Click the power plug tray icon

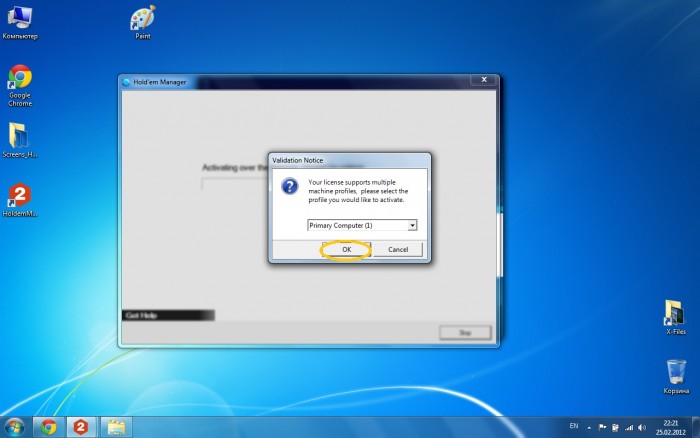tap(615, 428)
